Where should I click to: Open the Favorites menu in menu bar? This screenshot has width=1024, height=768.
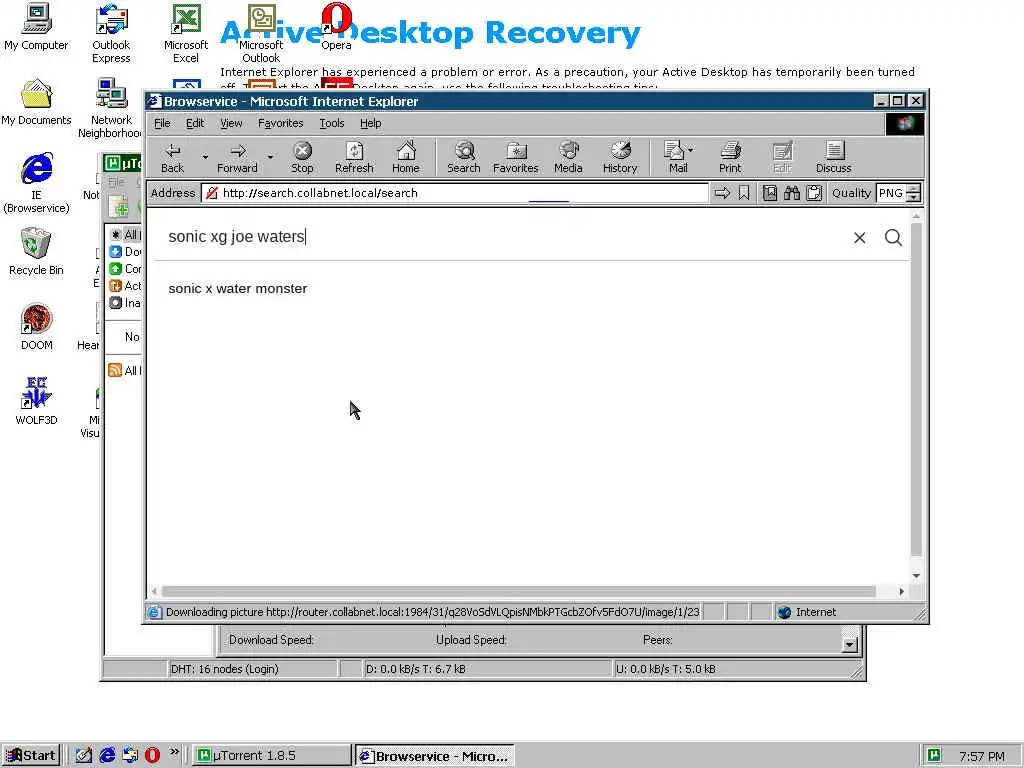click(x=280, y=123)
